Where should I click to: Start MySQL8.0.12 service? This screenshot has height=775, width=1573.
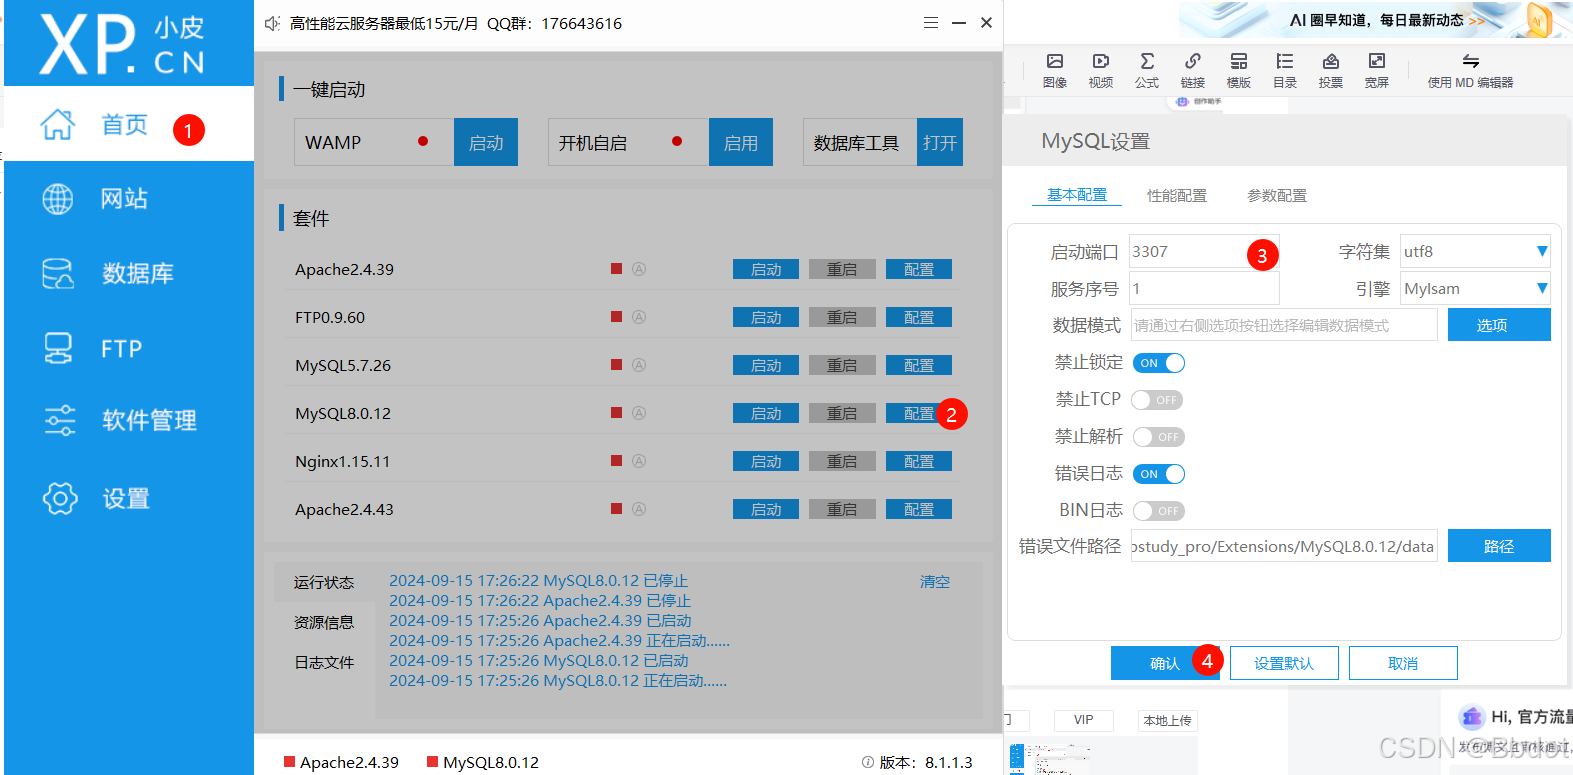pos(766,413)
